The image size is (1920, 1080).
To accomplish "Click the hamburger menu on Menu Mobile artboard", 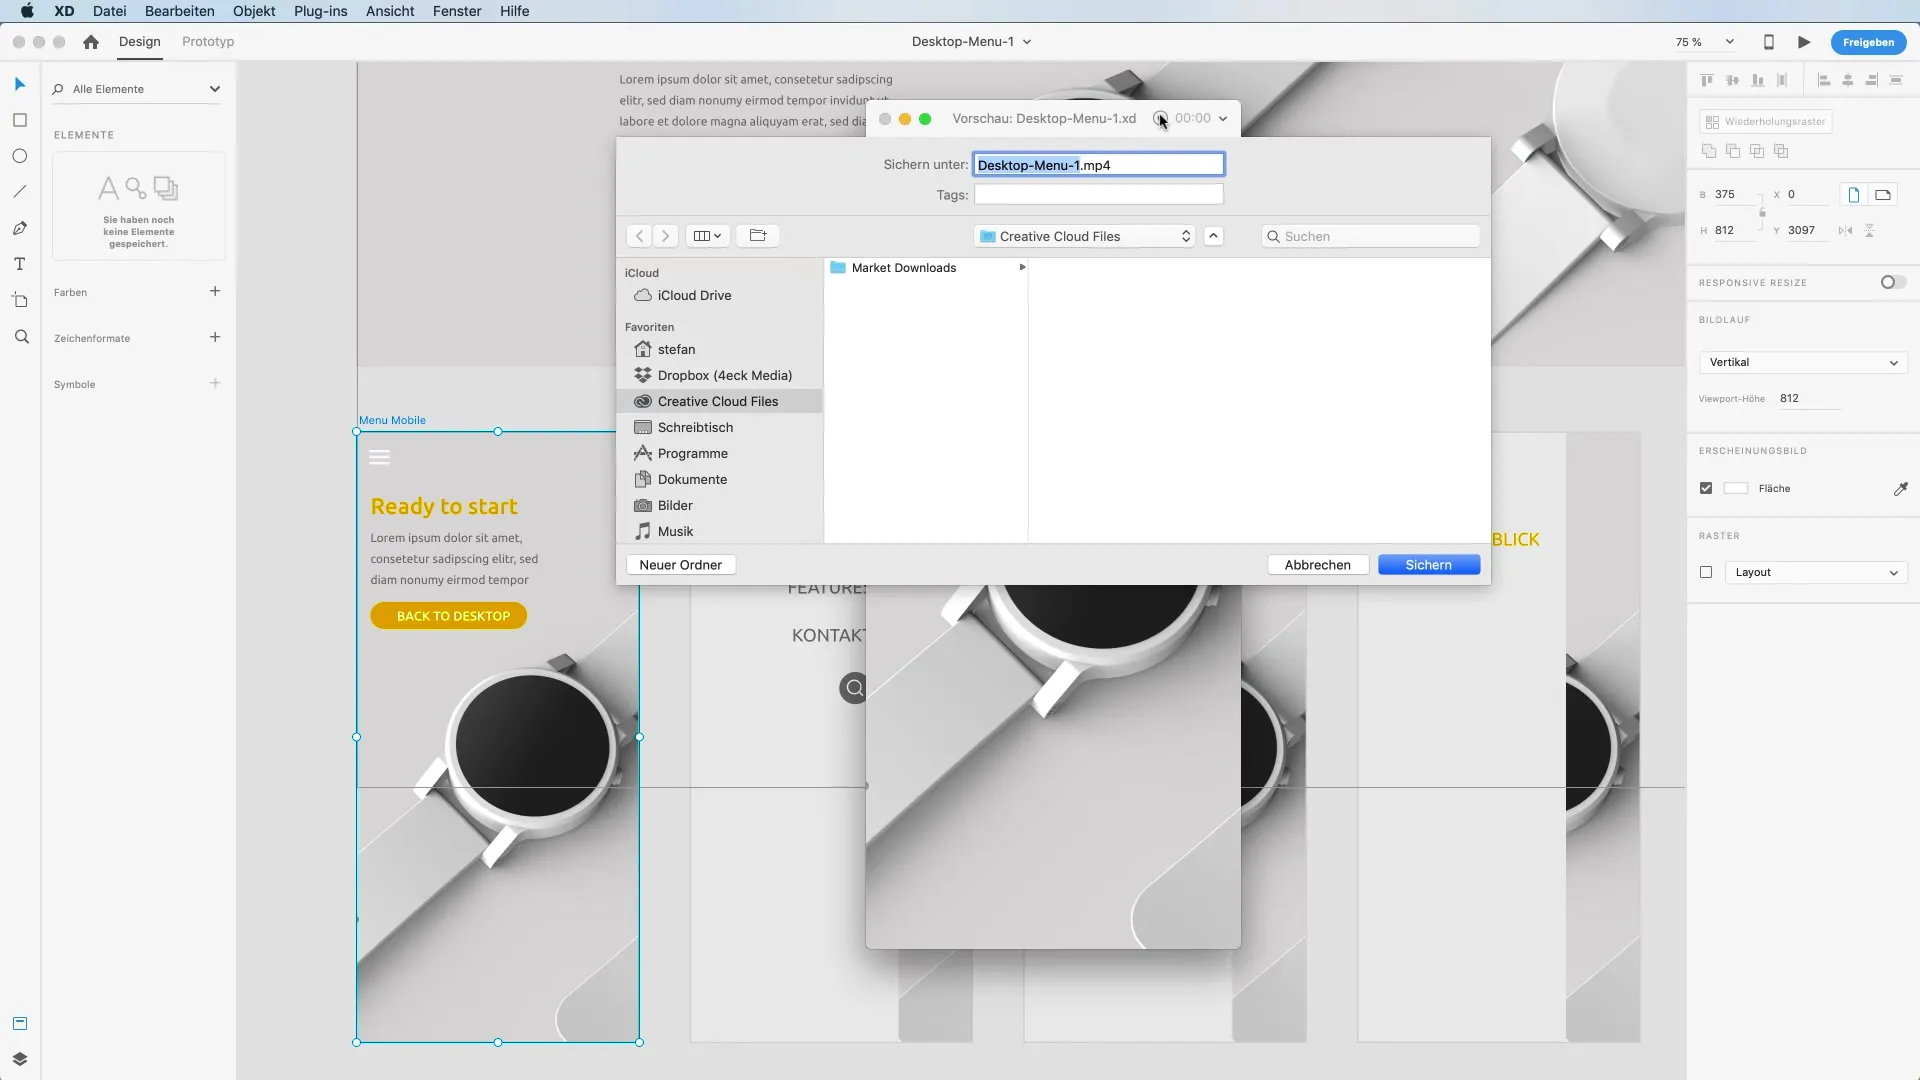I will pos(379,458).
